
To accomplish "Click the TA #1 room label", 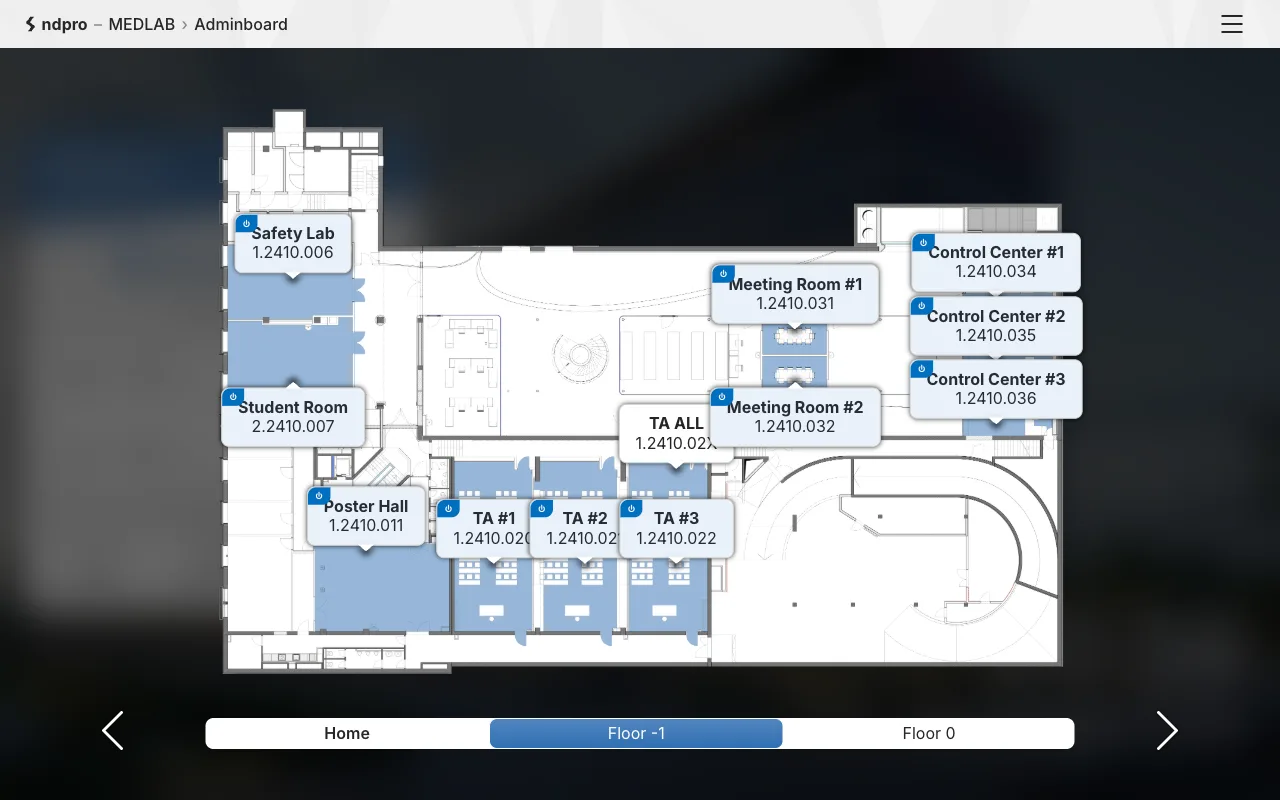I will click(x=494, y=528).
